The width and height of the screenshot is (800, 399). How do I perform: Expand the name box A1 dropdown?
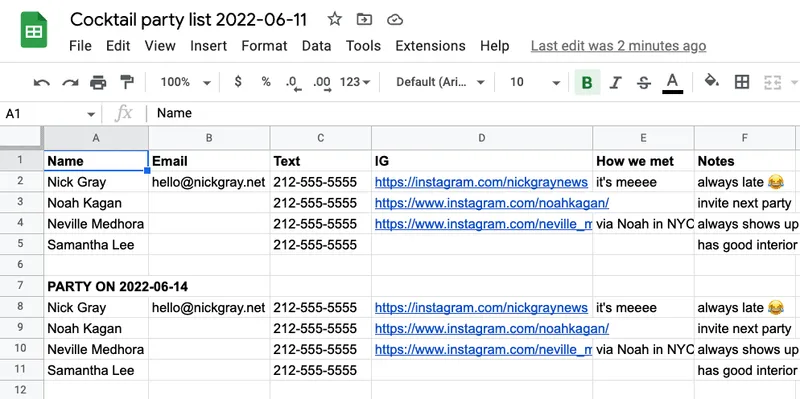coord(91,114)
